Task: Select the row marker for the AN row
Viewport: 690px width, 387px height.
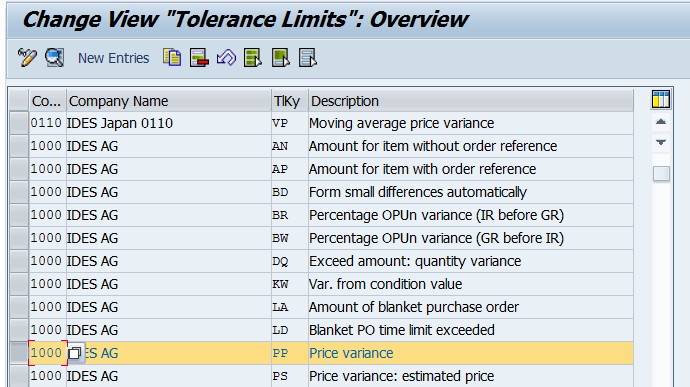Action: tap(19, 146)
